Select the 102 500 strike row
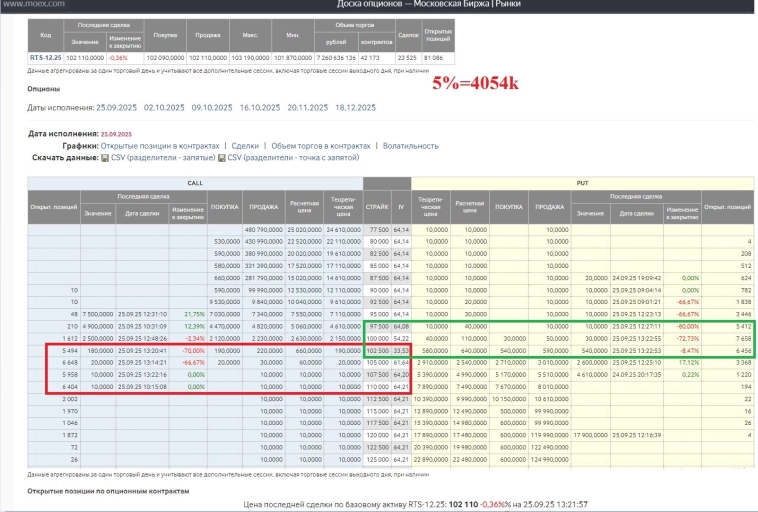 377,351
